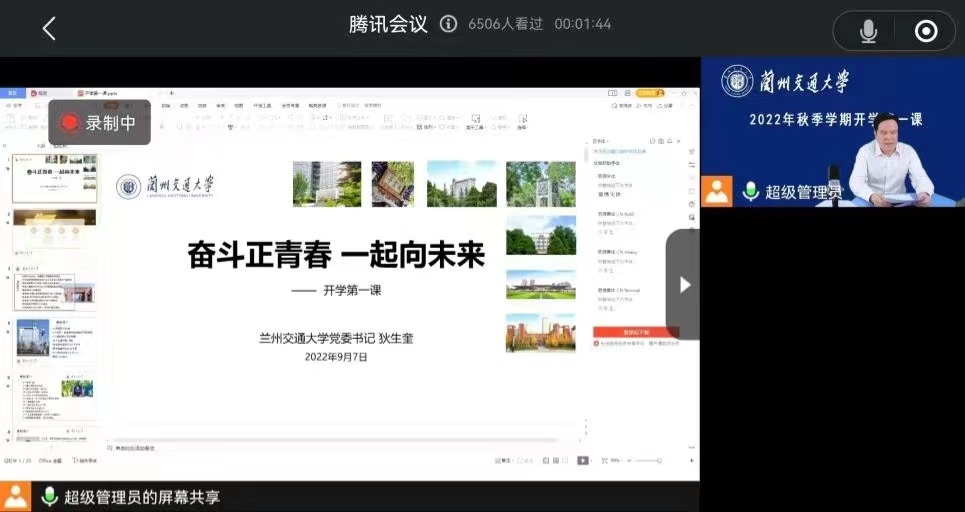This screenshot has width=965, height=512.
Task: Click 超级管理员 avatar icon on the video tile
Action: pyautogui.click(x=717, y=191)
